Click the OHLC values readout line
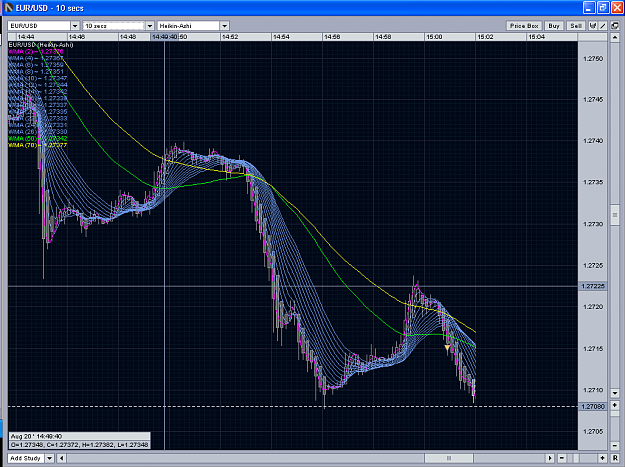The image size is (625, 467). (79, 445)
